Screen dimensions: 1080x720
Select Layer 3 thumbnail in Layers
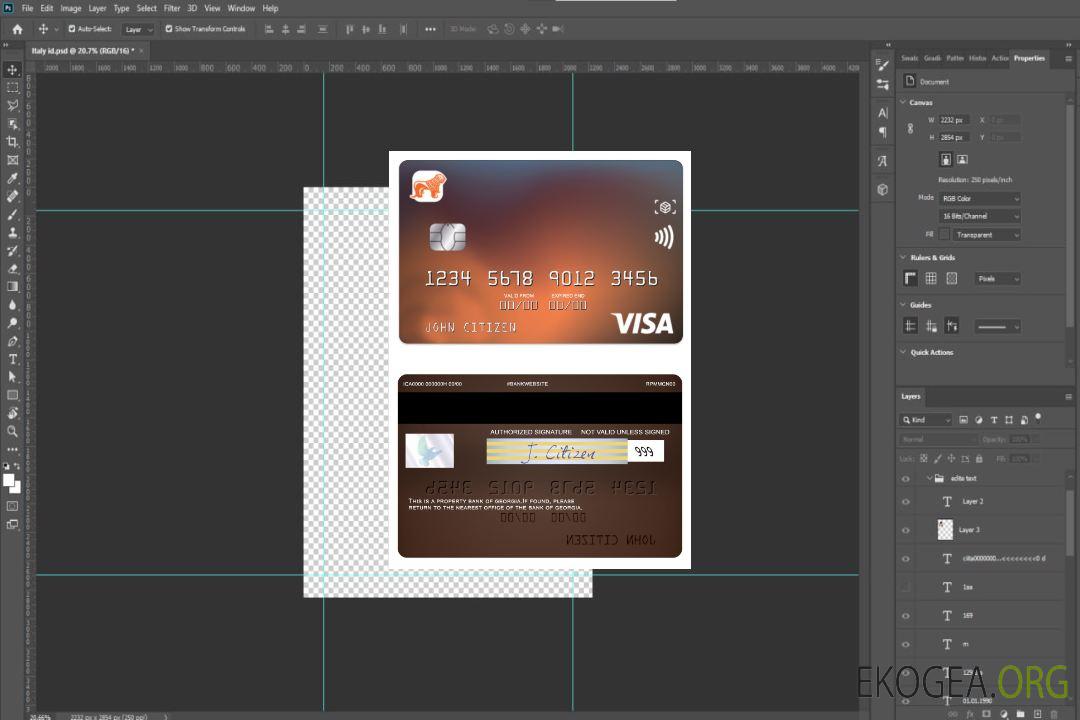pos(945,530)
